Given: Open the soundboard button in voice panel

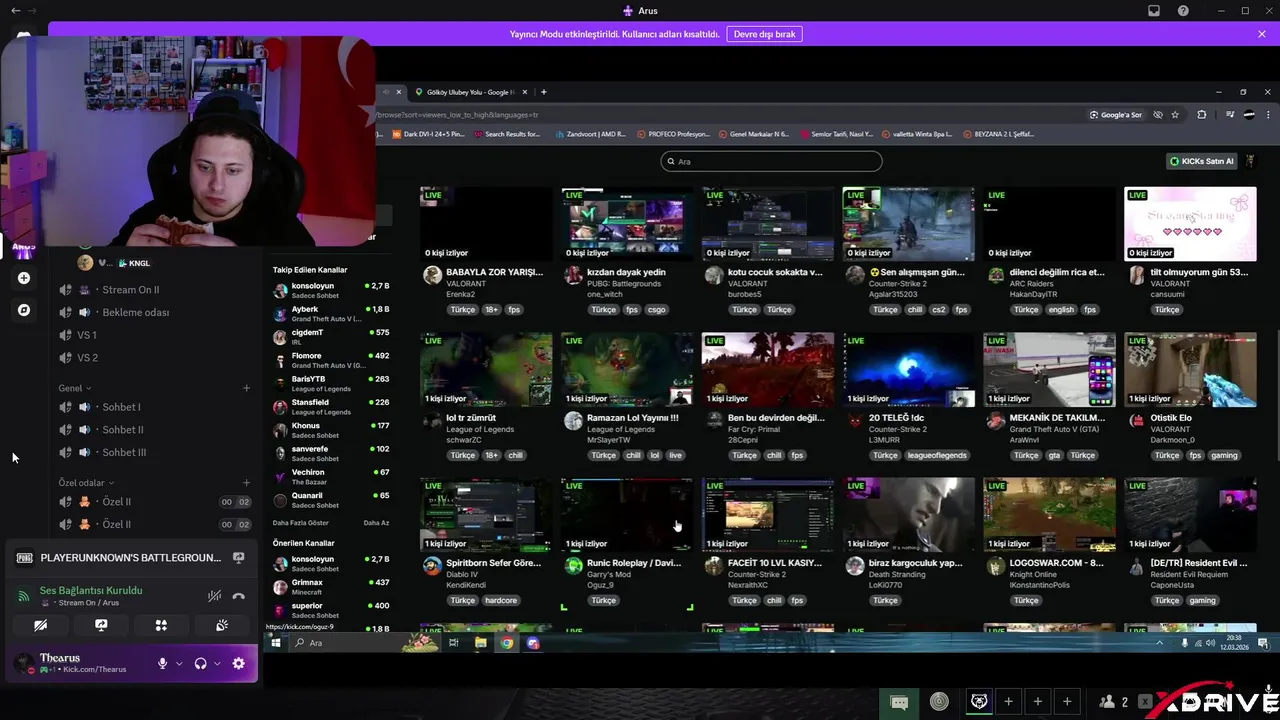Looking at the screenshot, I should click(222, 625).
